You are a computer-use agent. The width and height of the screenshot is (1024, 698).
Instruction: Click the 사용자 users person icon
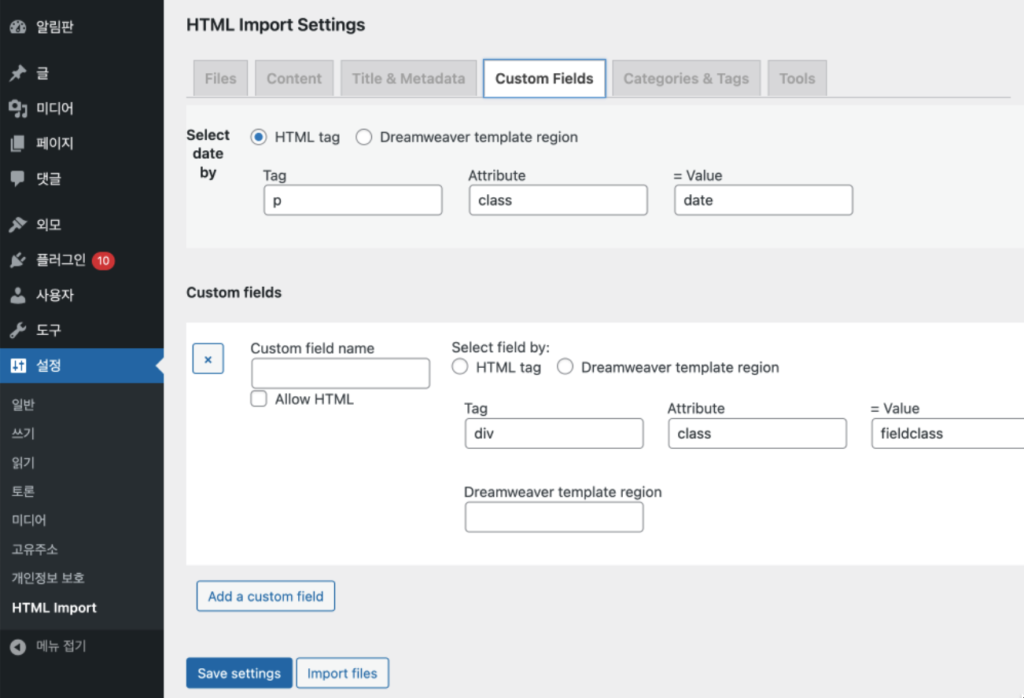(x=17, y=295)
